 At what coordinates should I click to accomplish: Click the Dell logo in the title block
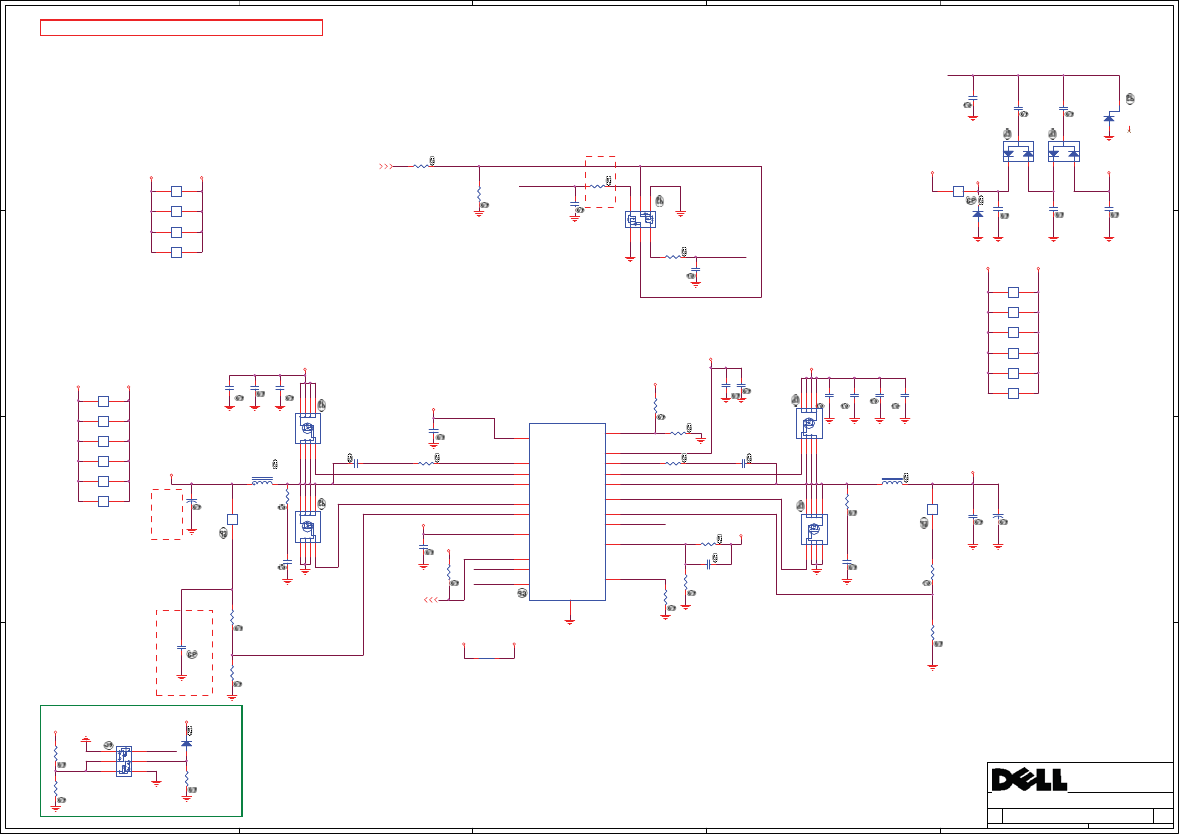1029,780
